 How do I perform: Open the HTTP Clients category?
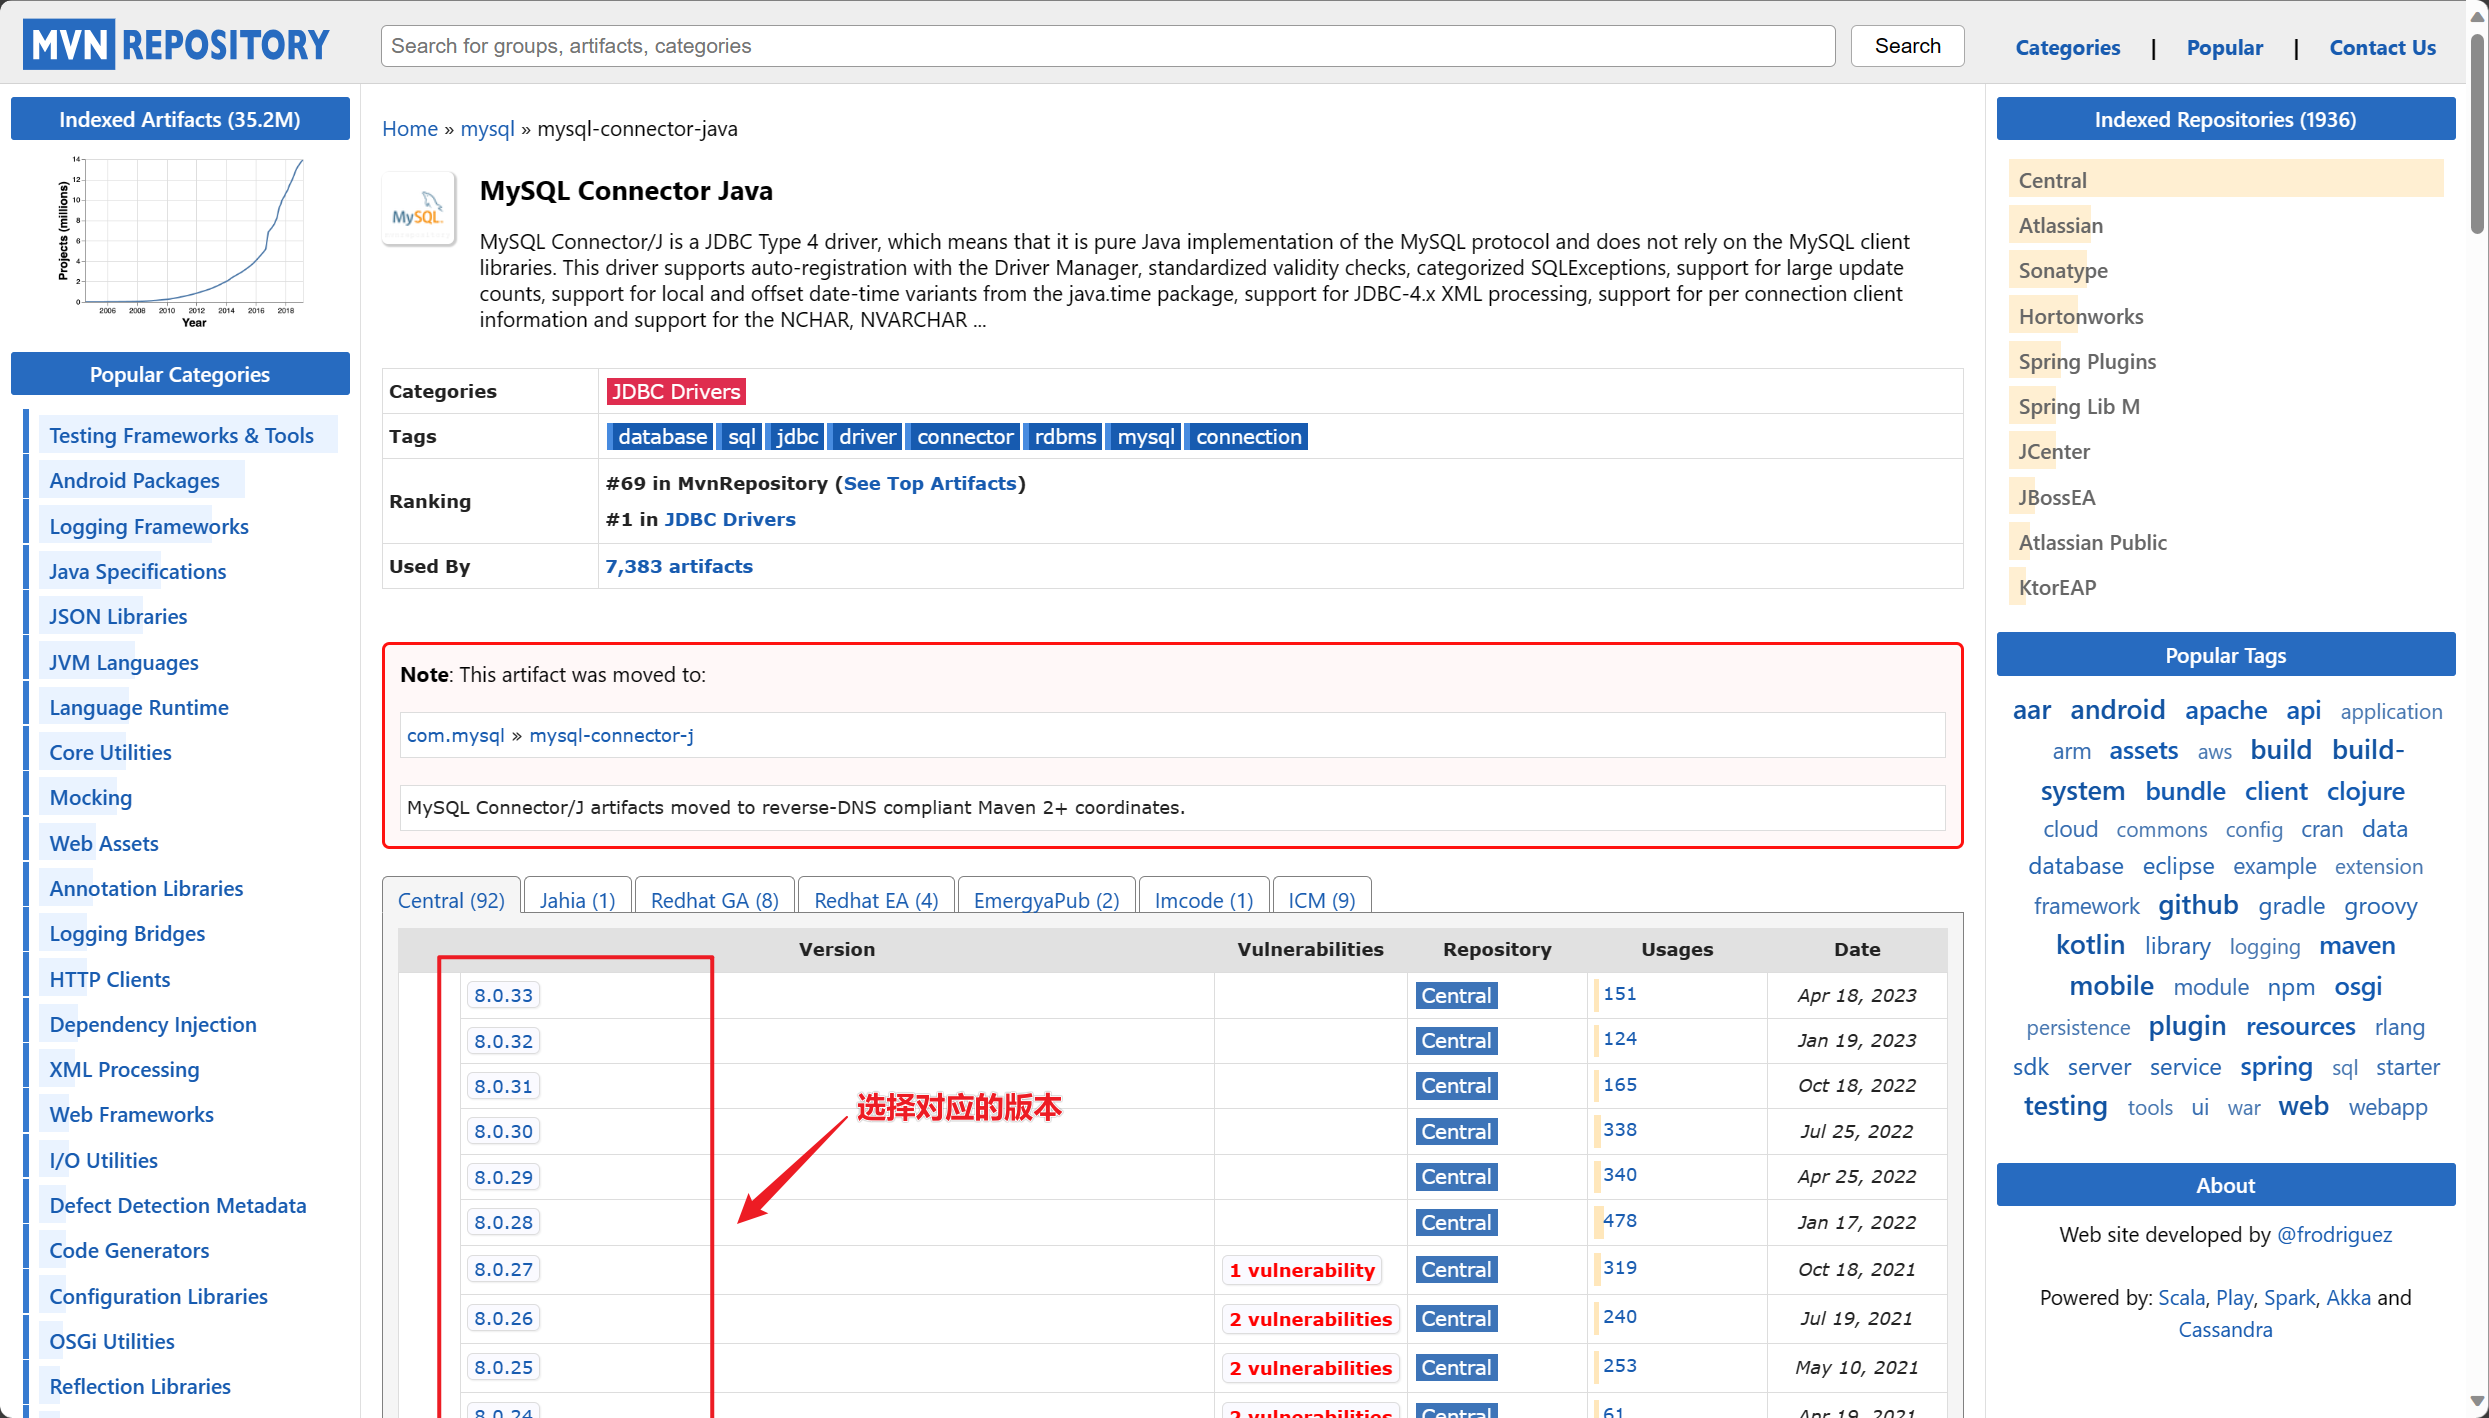point(110,979)
